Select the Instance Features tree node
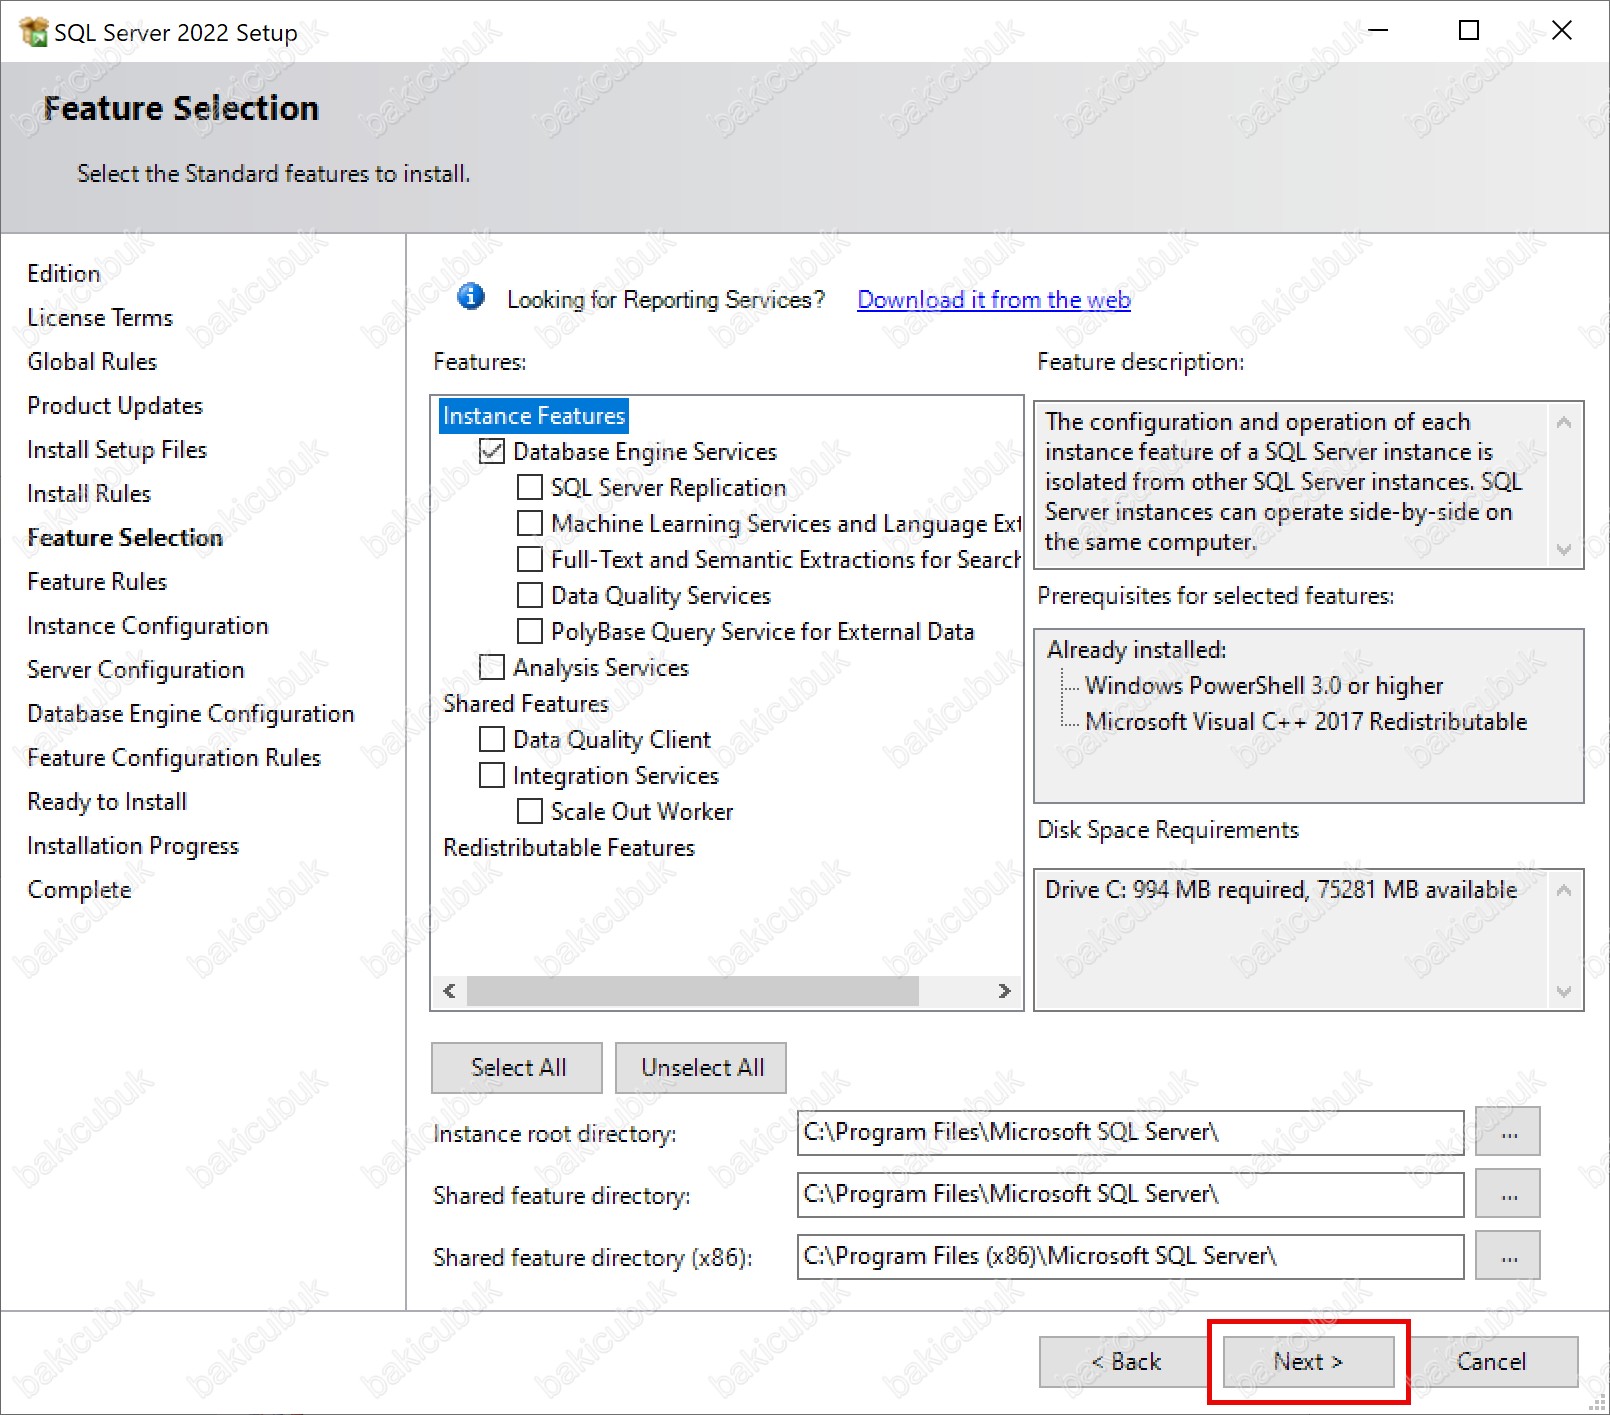 click(534, 416)
